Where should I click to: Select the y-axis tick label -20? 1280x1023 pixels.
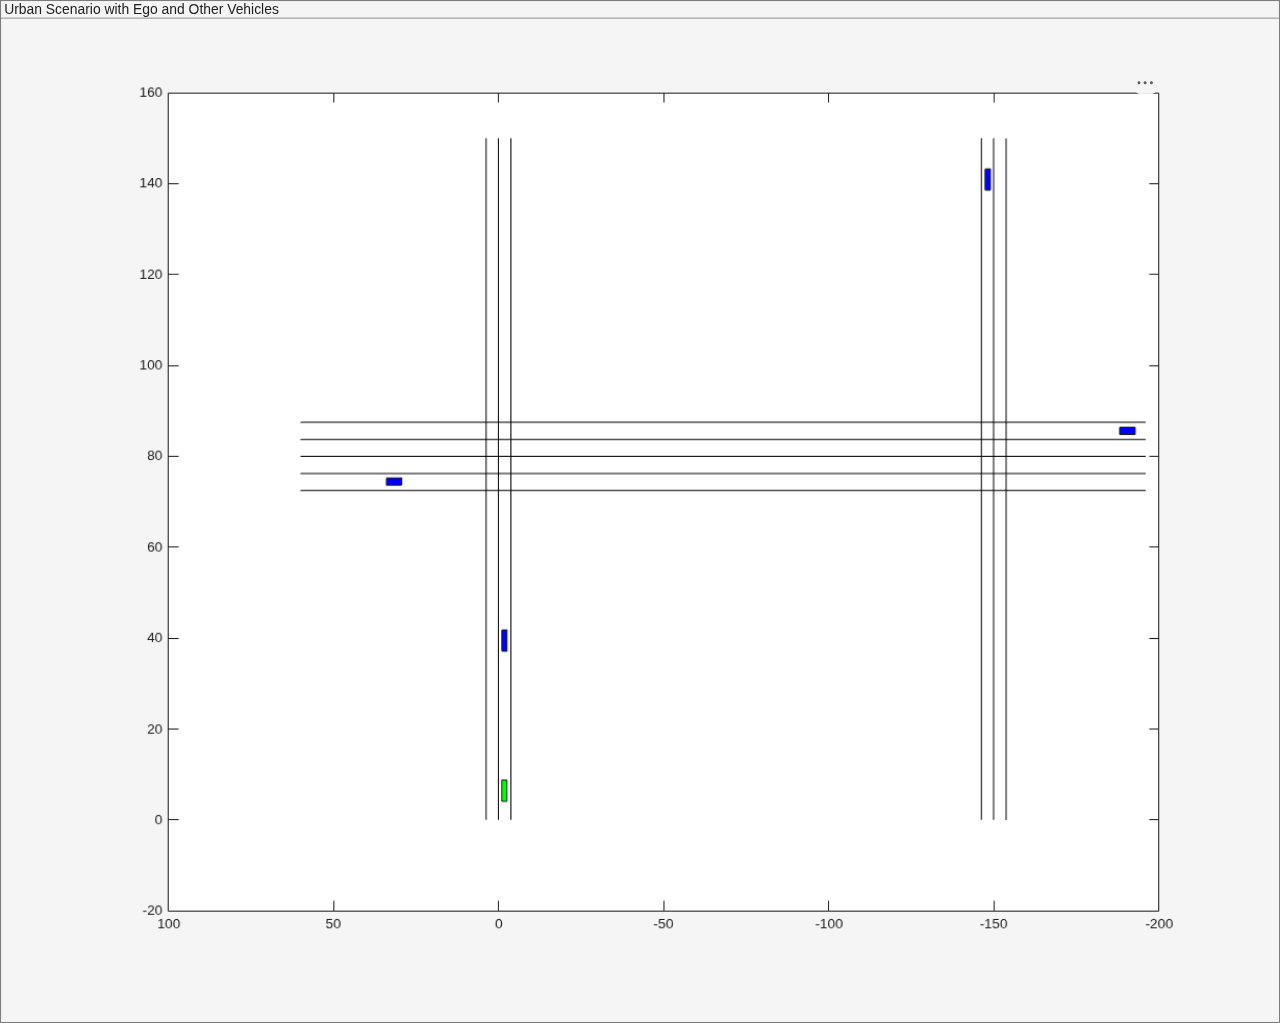tap(152, 911)
